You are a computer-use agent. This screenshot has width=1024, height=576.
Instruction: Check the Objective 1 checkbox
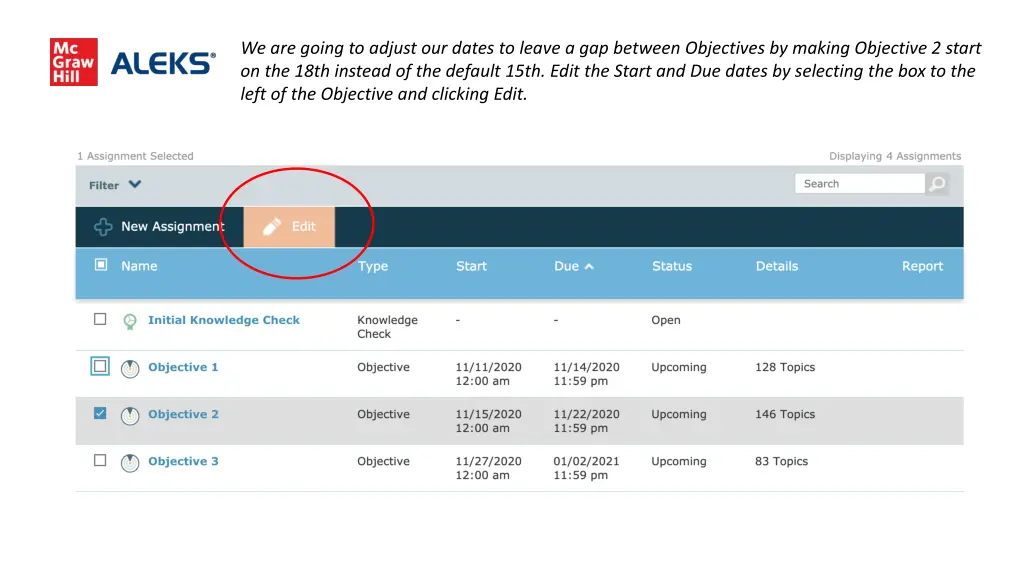click(100, 366)
